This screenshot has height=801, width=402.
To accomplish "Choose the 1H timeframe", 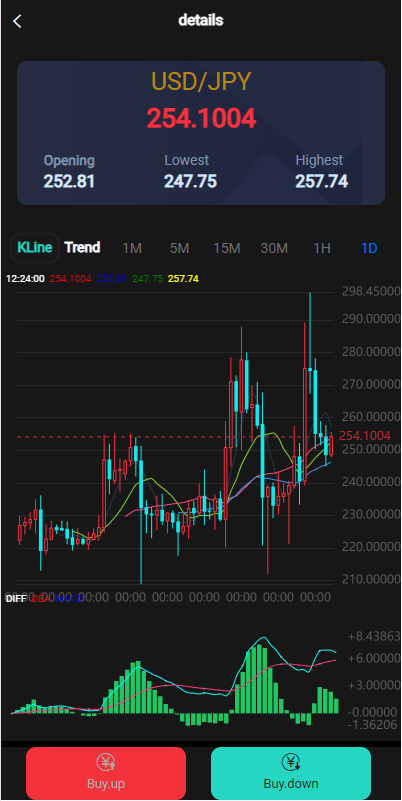I will 322,249.
